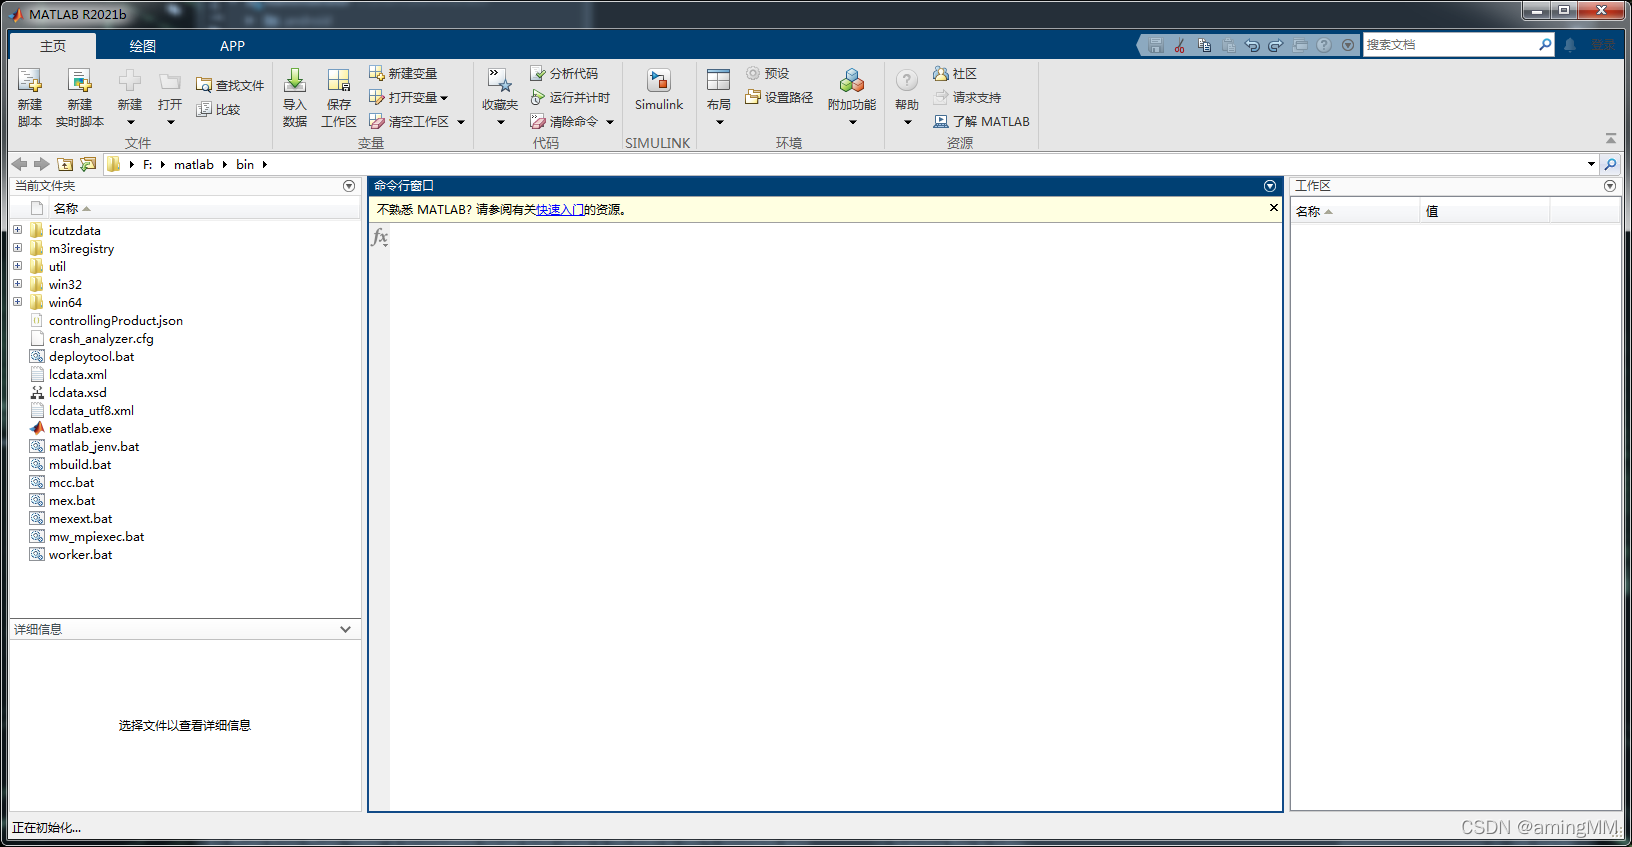Open the 新建 (New) plus icon
Screen dimensions: 1632x847
pos(130,81)
